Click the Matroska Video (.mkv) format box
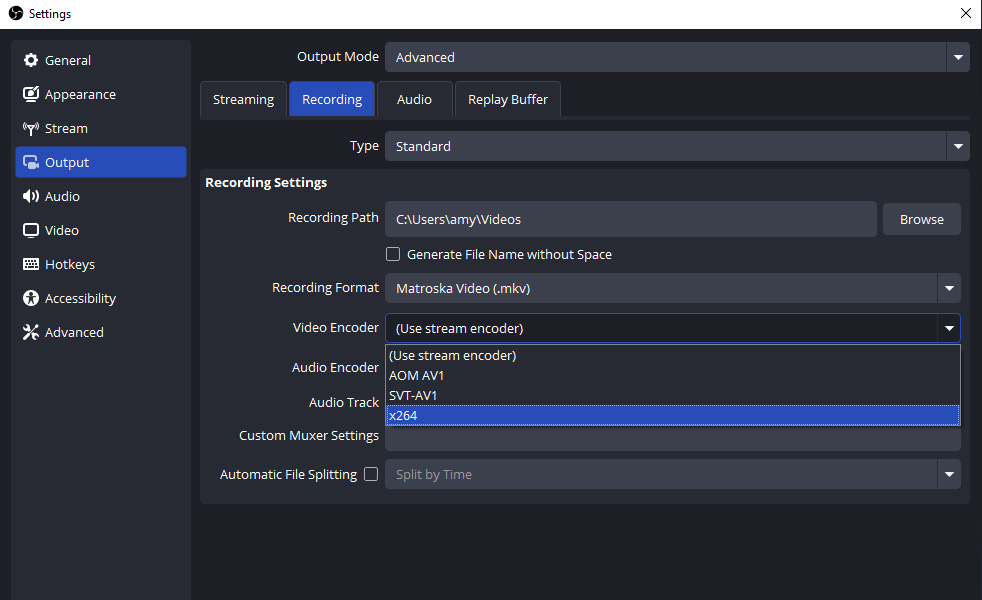The width and height of the screenshot is (982, 600). (673, 288)
